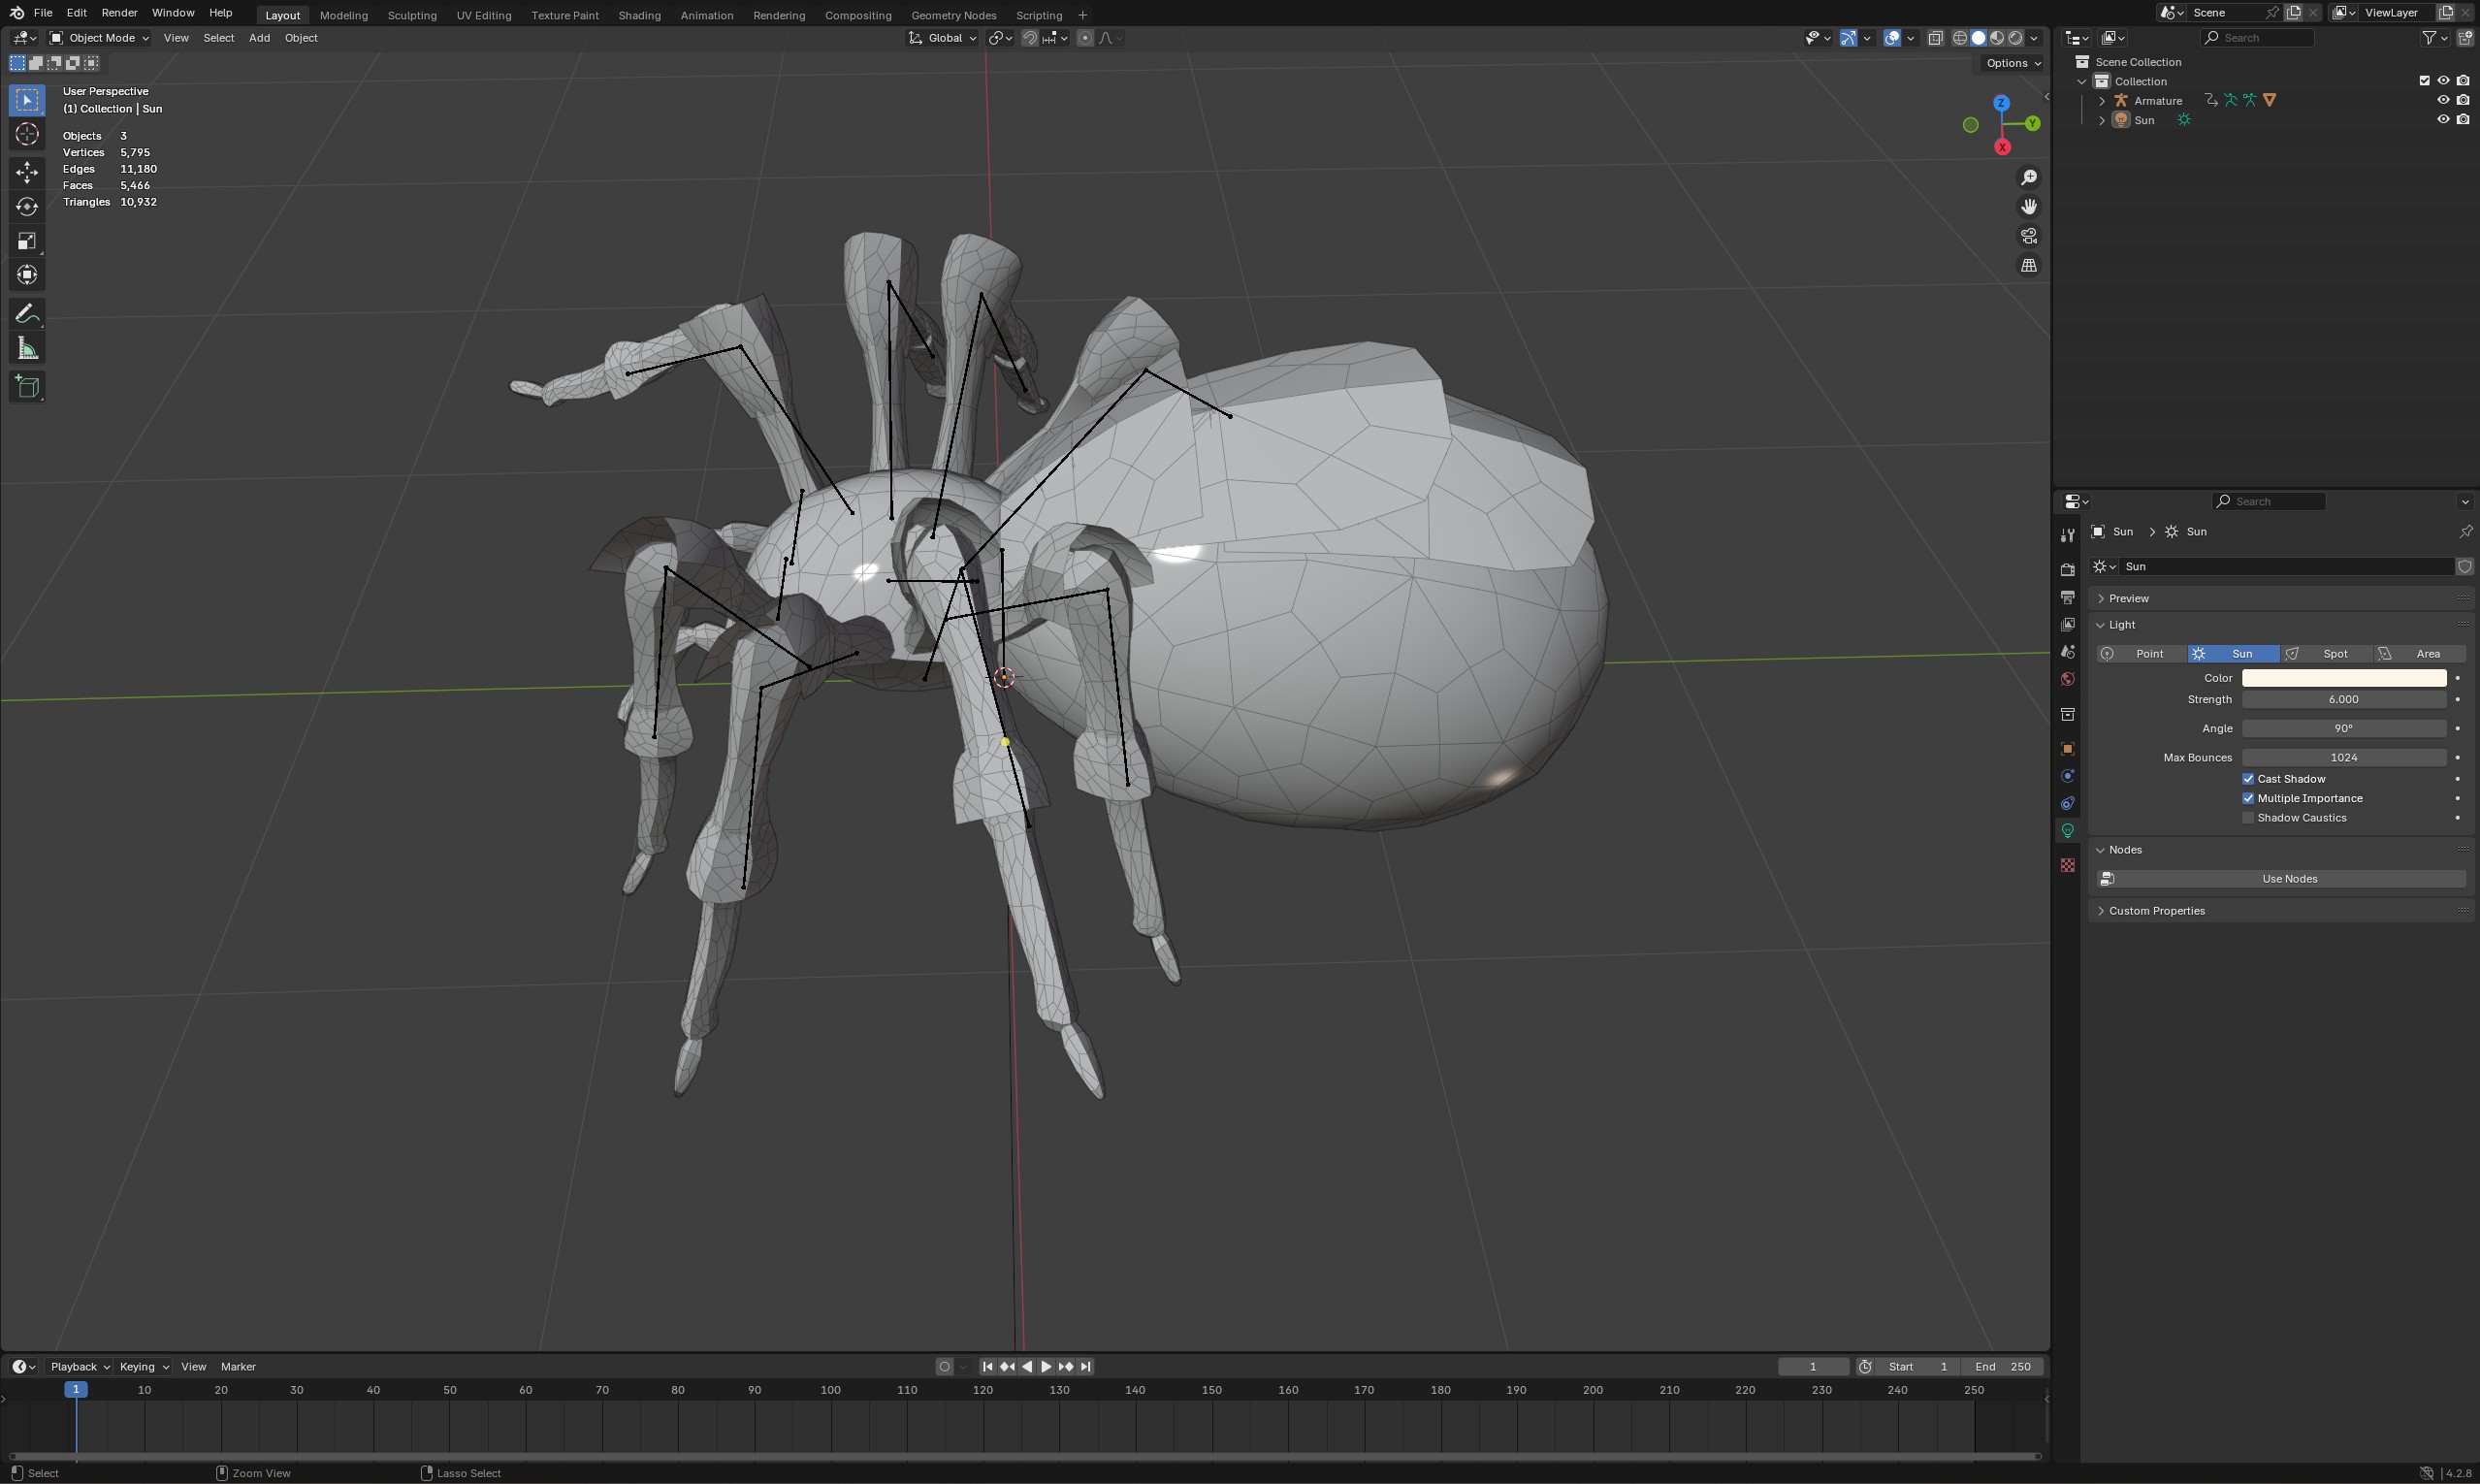The image size is (2480, 1484).
Task: Expand the Preview panel
Action: pyautogui.click(x=2127, y=598)
